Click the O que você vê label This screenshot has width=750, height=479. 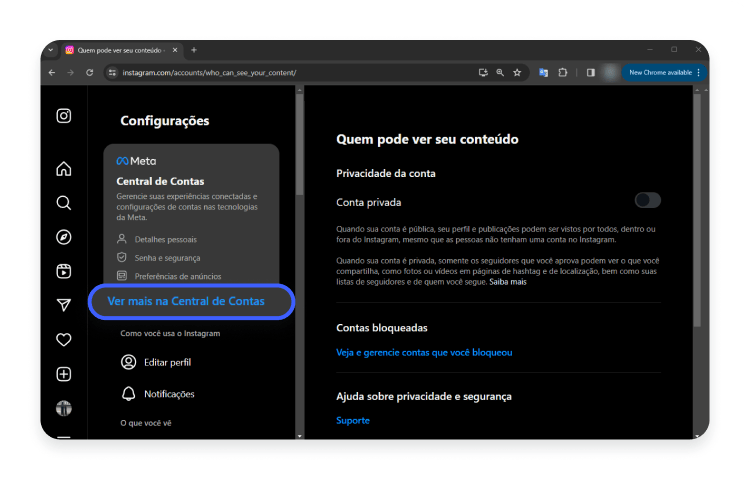[x=146, y=423]
